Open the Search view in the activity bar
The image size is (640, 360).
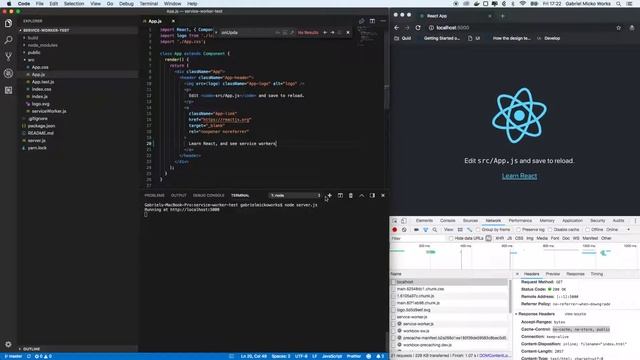[8, 40]
